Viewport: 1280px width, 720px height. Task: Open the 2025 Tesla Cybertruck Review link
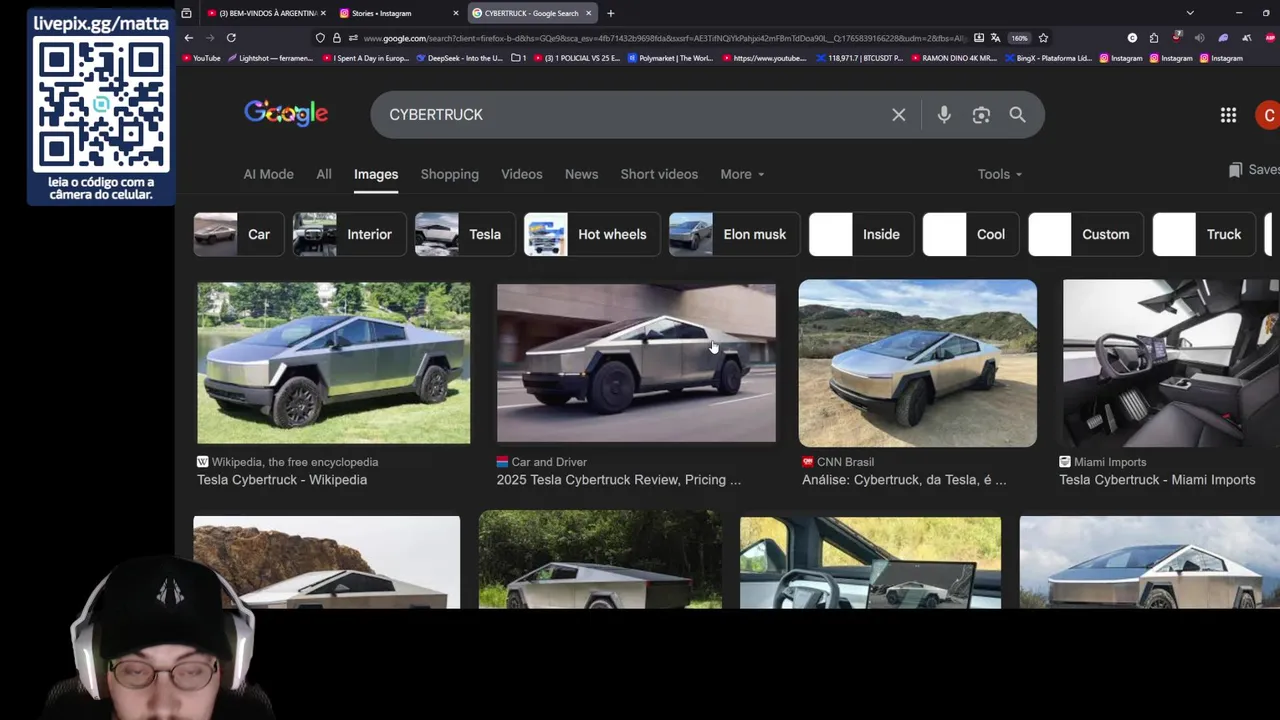tap(619, 480)
